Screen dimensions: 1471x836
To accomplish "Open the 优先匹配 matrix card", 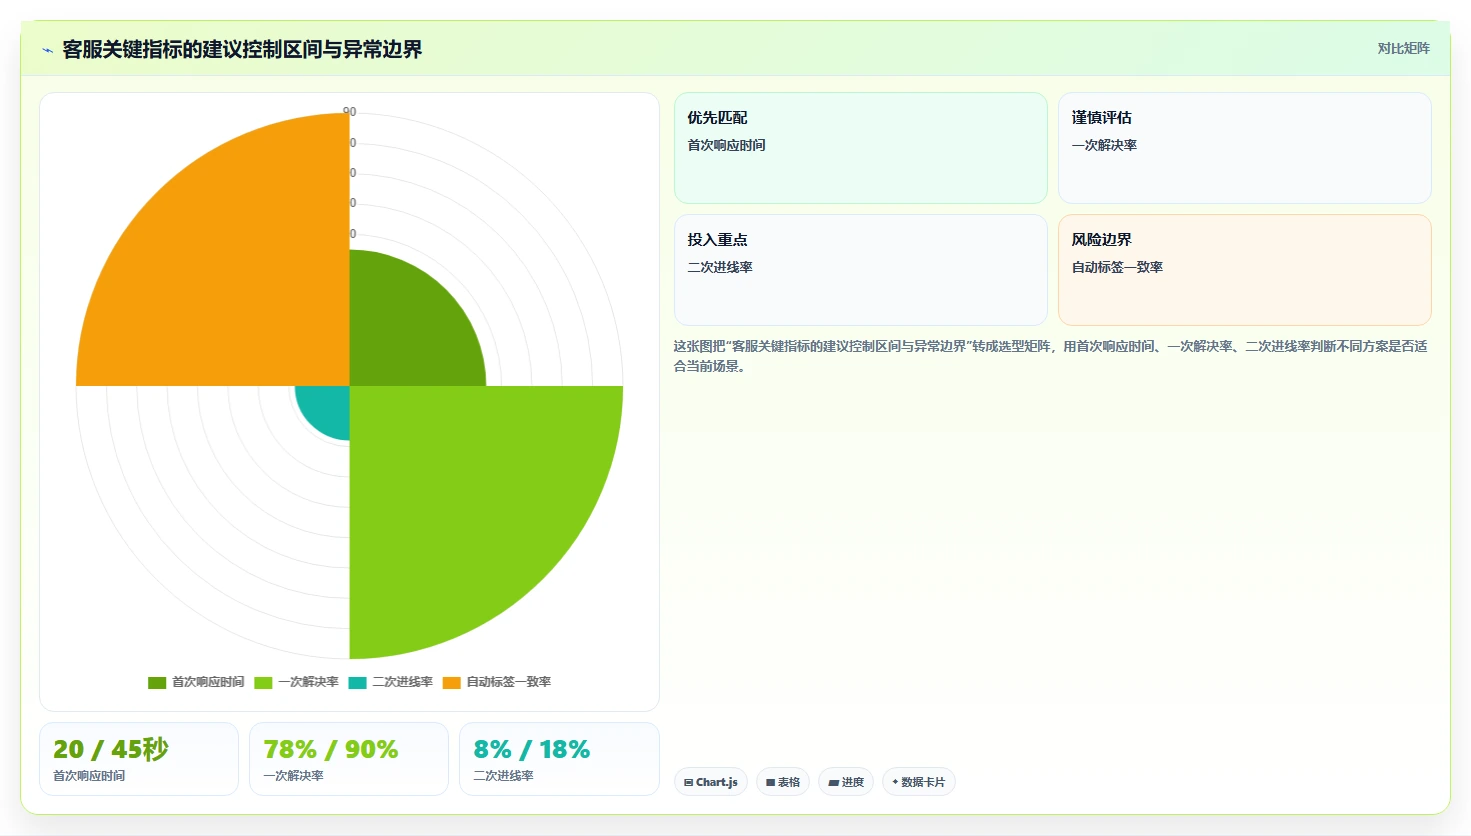I will (860, 148).
